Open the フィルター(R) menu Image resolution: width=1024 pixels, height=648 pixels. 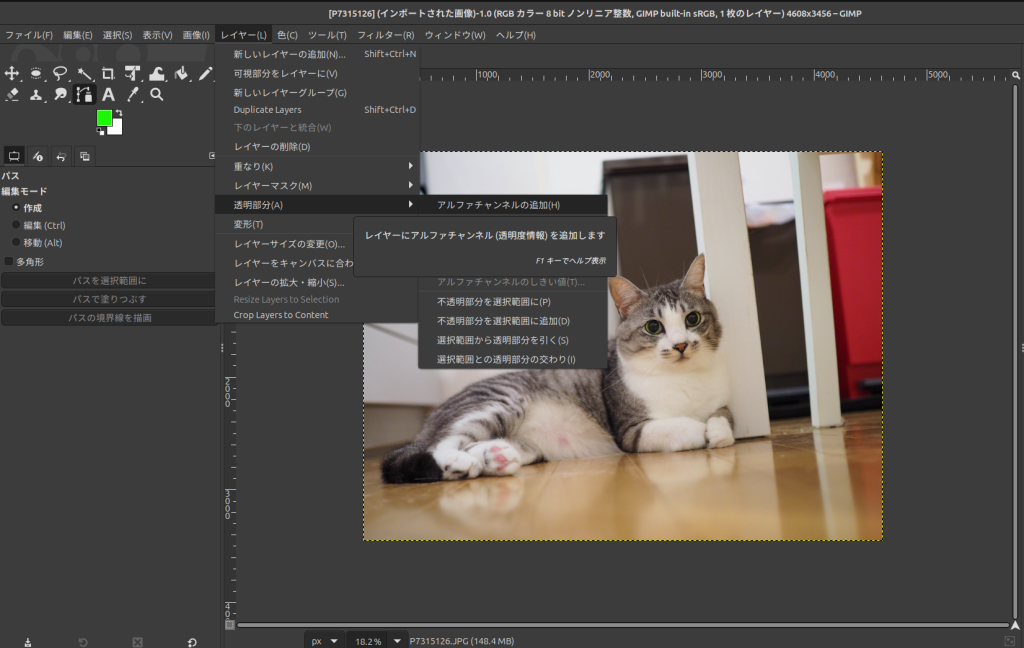click(x=385, y=35)
